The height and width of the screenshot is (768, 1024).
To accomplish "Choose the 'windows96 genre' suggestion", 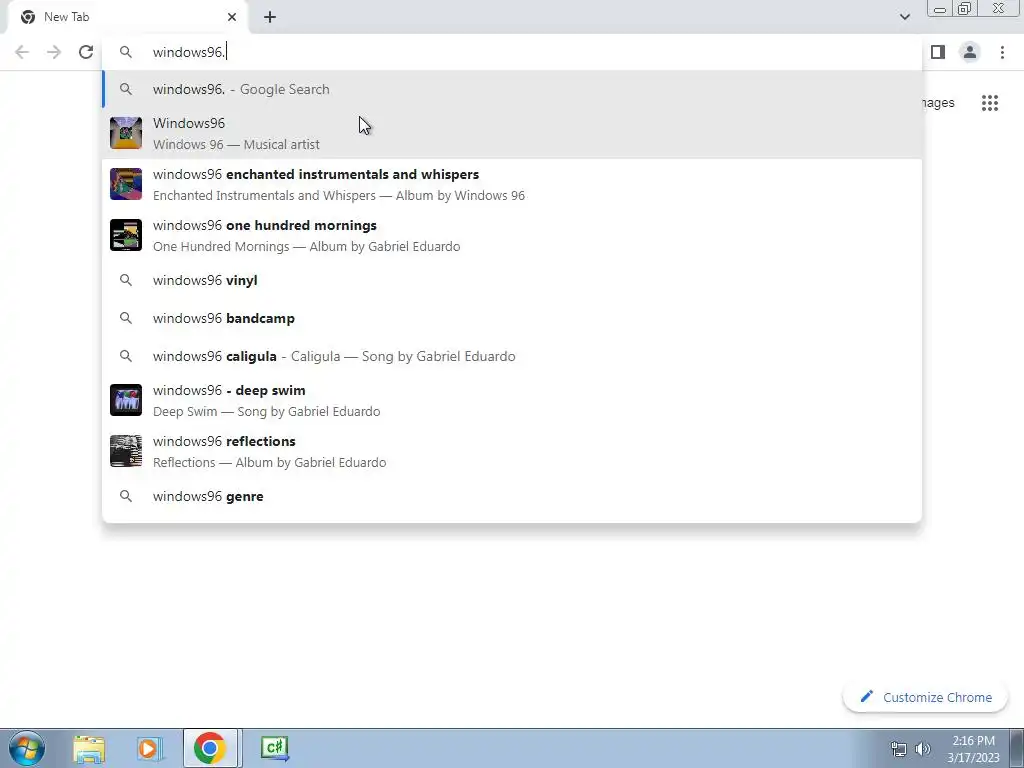I will pos(512,496).
